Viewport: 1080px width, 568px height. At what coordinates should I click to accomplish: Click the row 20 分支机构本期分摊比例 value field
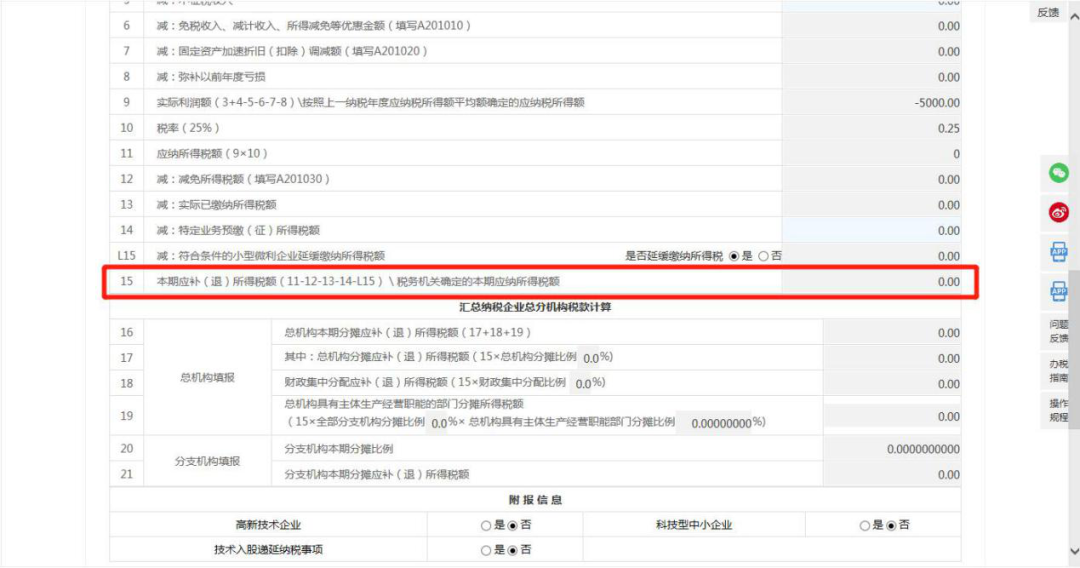click(892, 449)
